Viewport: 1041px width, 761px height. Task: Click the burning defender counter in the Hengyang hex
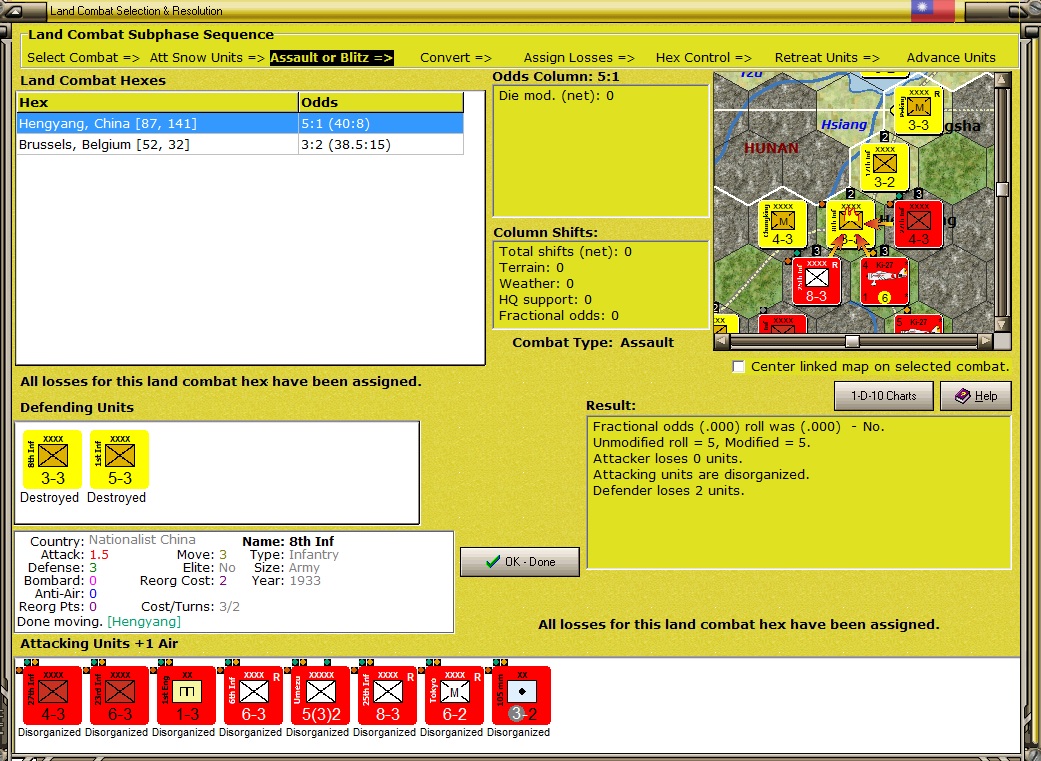point(850,224)
